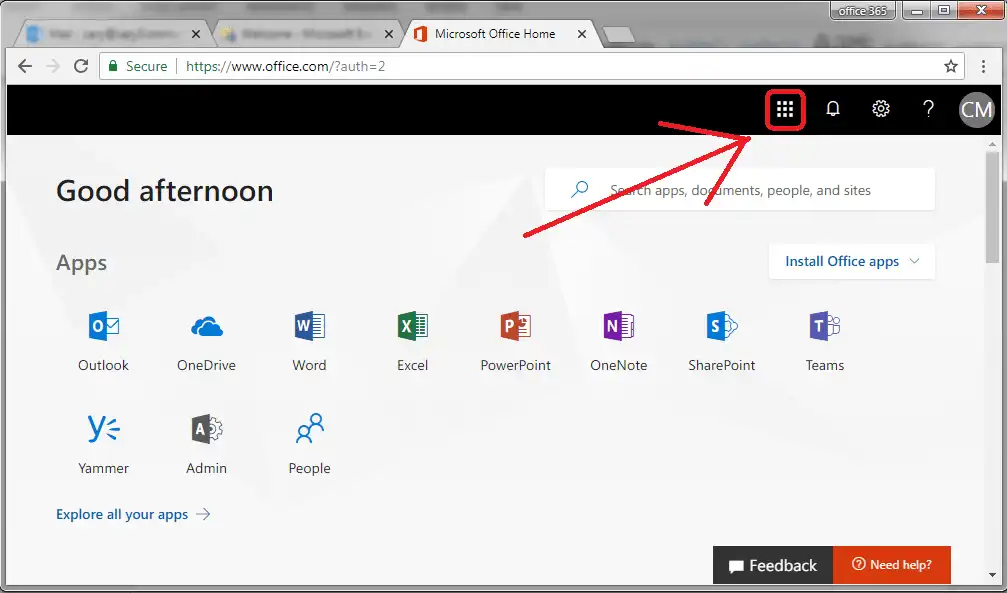Open the notifications bell
The image size is (1007, 593).
pos(832,109)
